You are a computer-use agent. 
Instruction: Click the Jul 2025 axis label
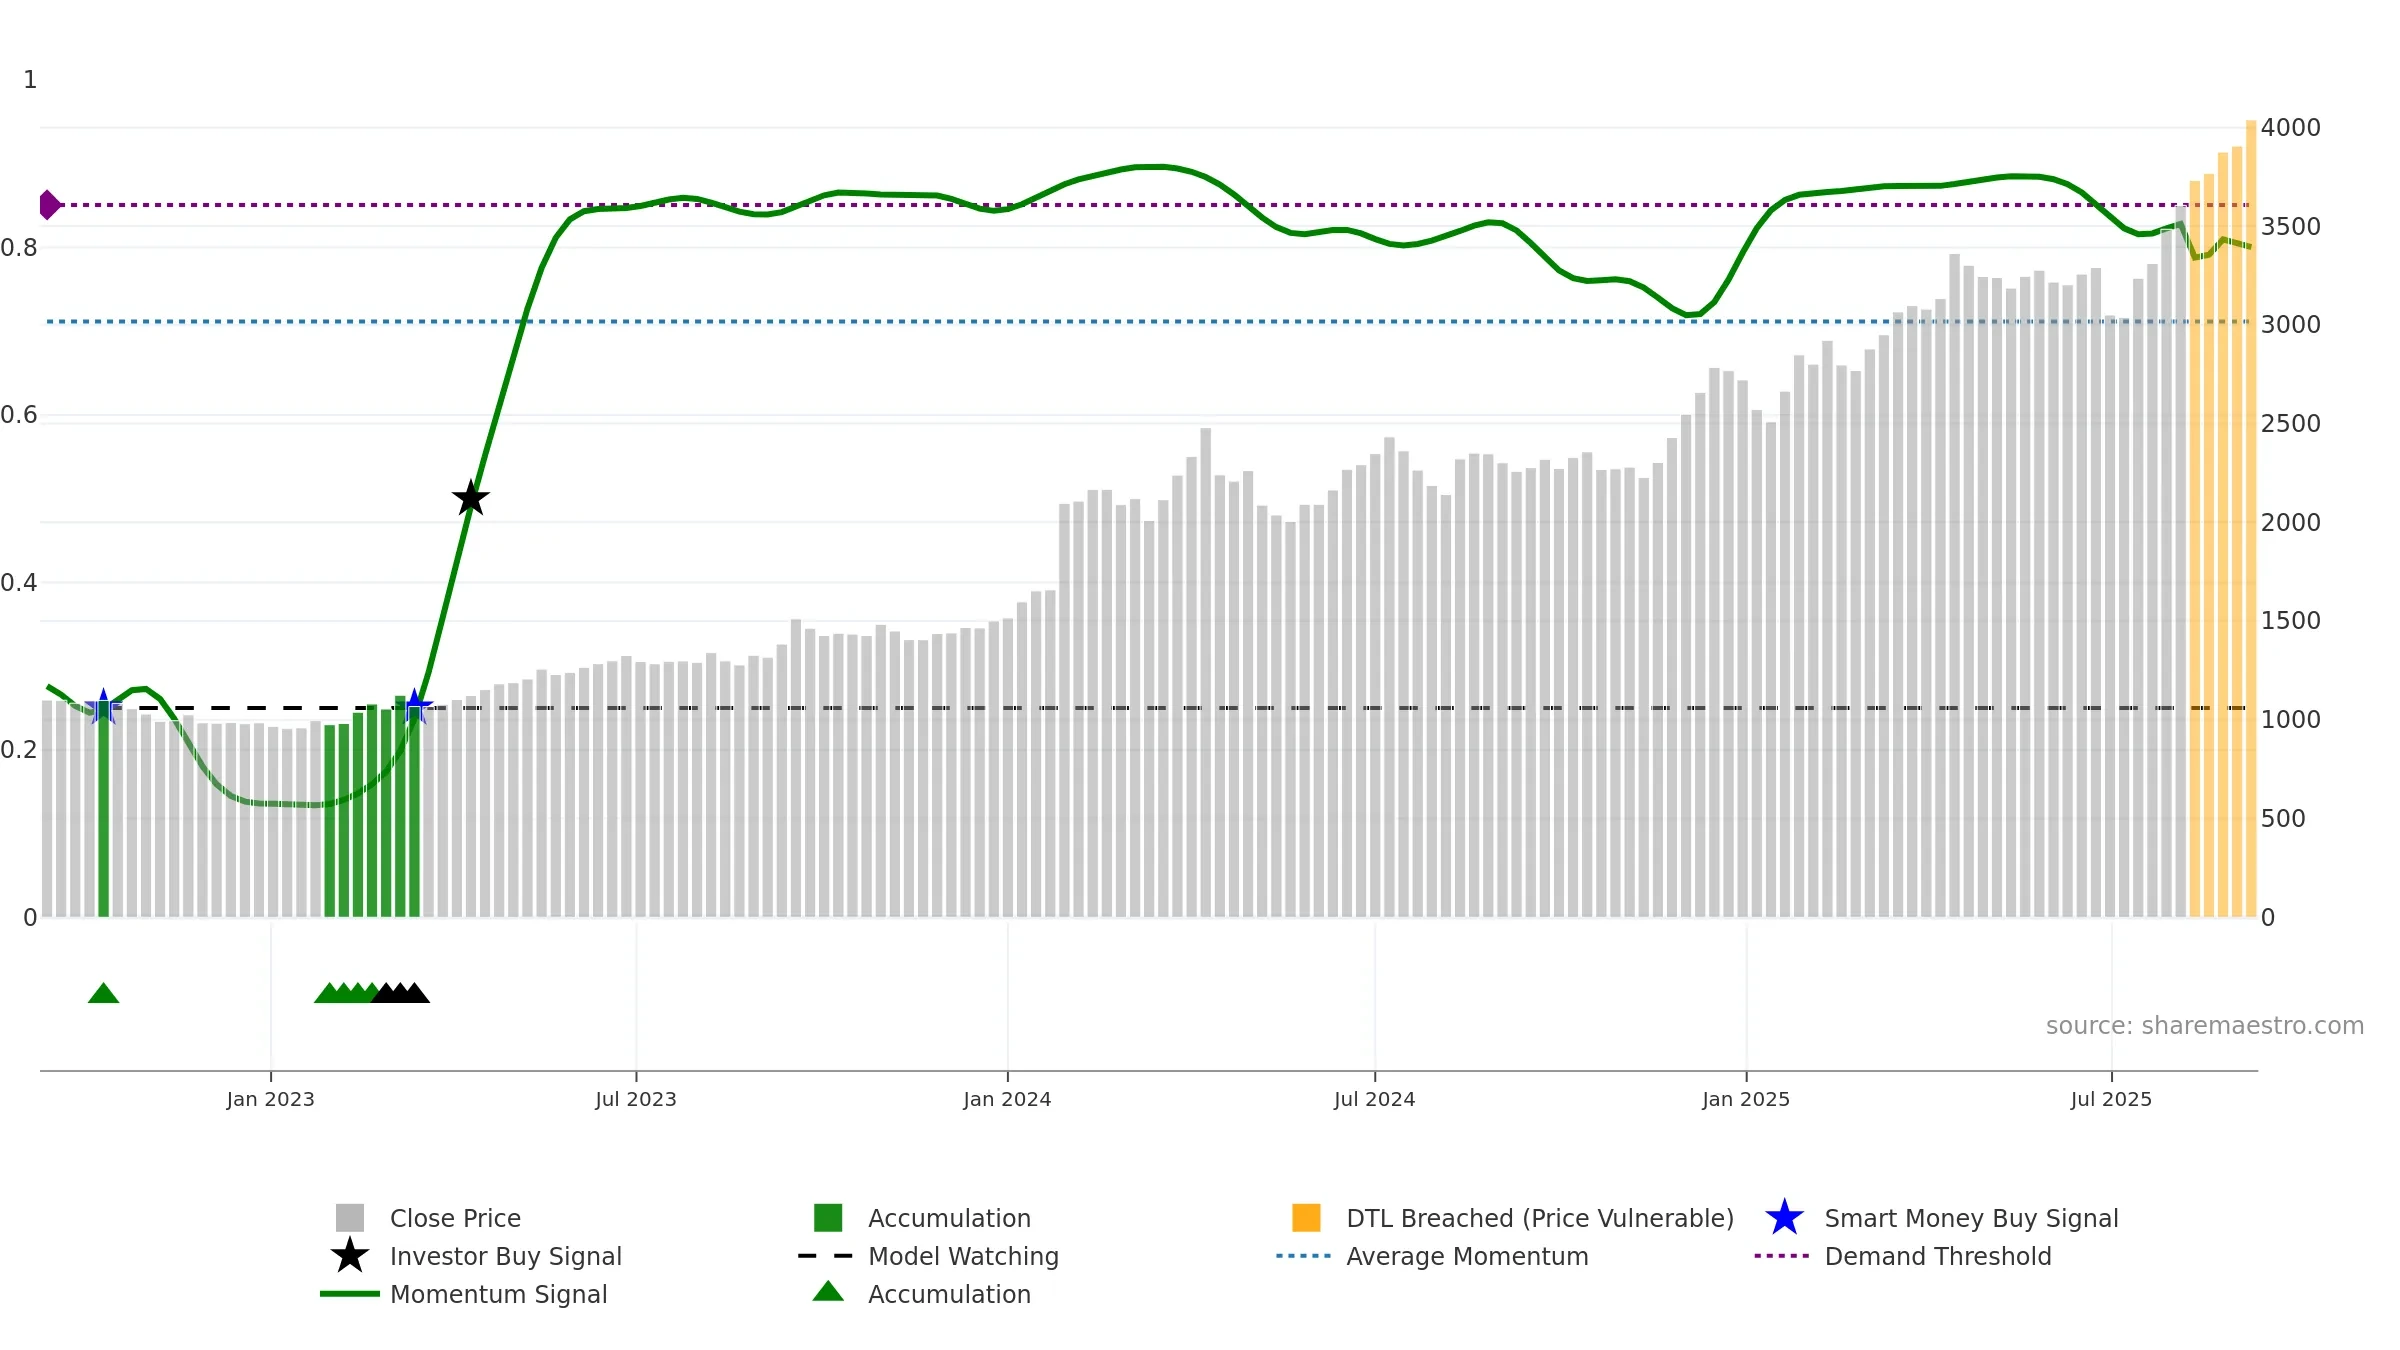coord(2111,1099)
